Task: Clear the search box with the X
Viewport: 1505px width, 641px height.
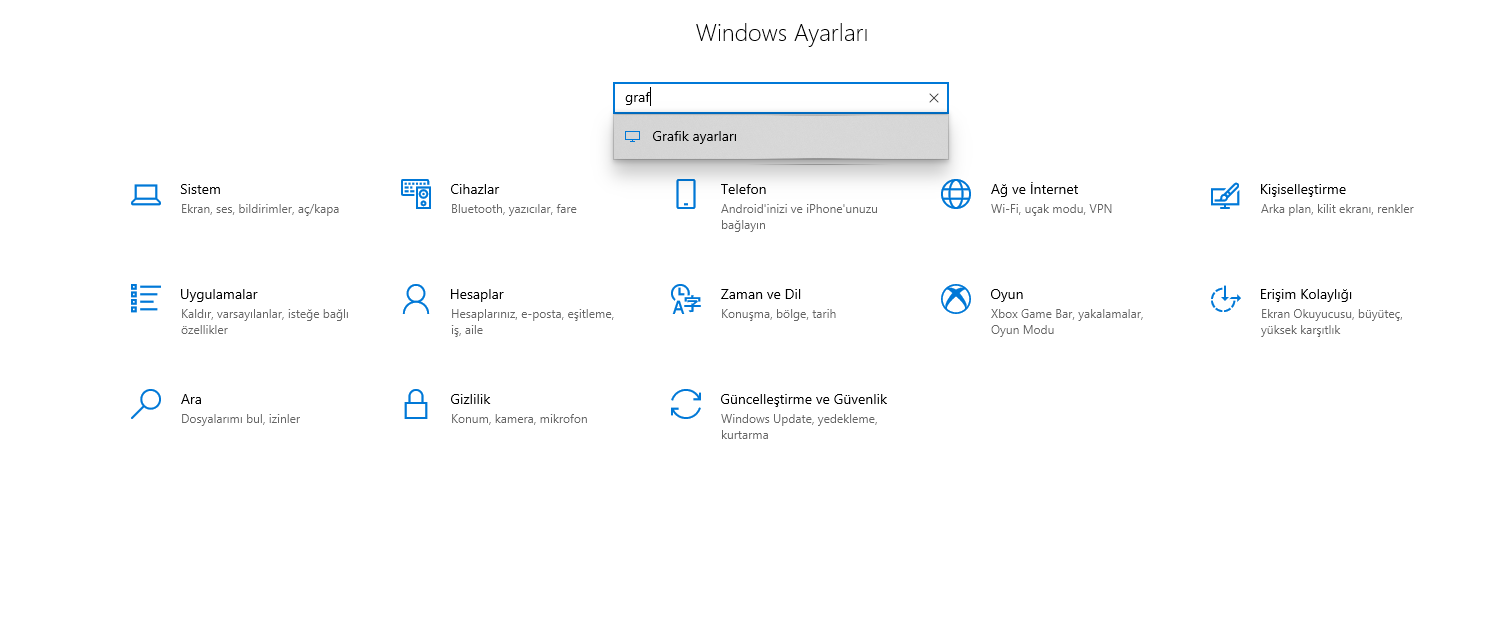Action: [x=934, y=98]
